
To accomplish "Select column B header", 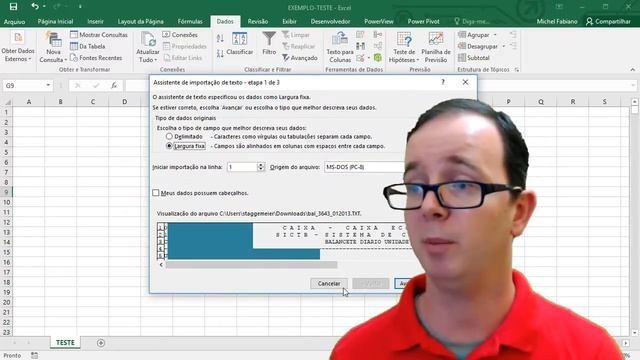I will [60, 102].
